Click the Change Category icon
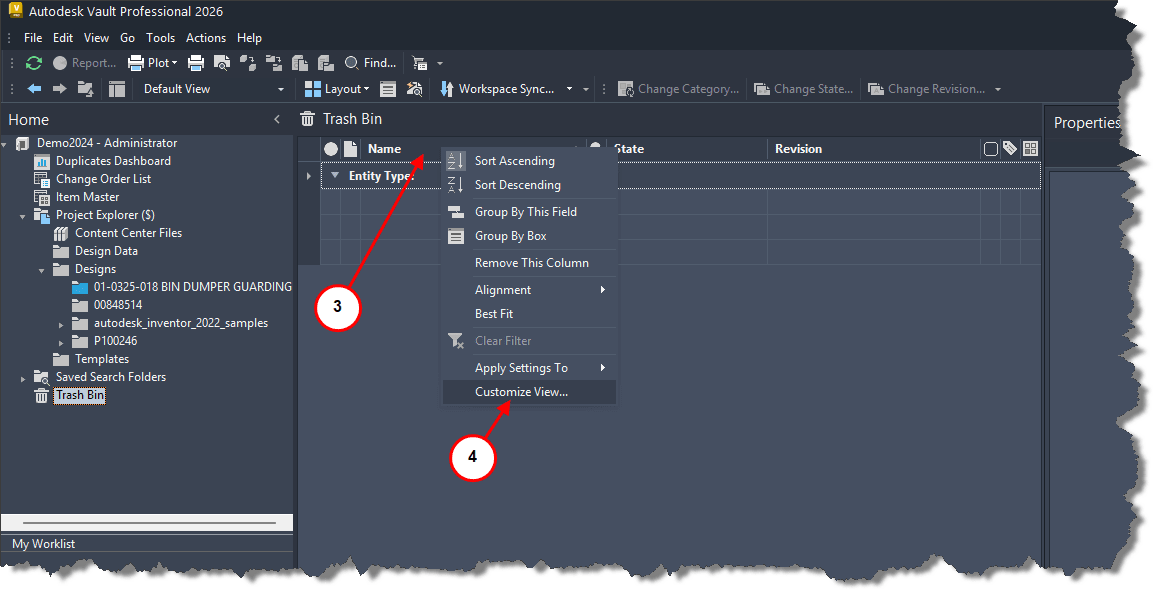Viewport: 1153px width, 590px height. pyautogui.click(x=626, y=89)
